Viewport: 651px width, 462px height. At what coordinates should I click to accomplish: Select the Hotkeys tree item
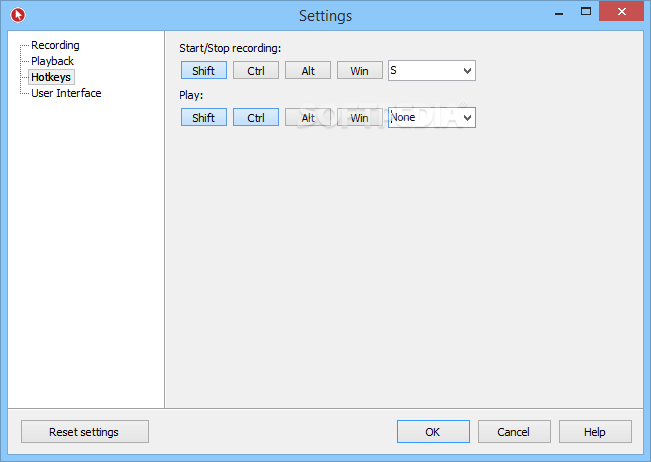pyautogui.click(x=51, y=77)
